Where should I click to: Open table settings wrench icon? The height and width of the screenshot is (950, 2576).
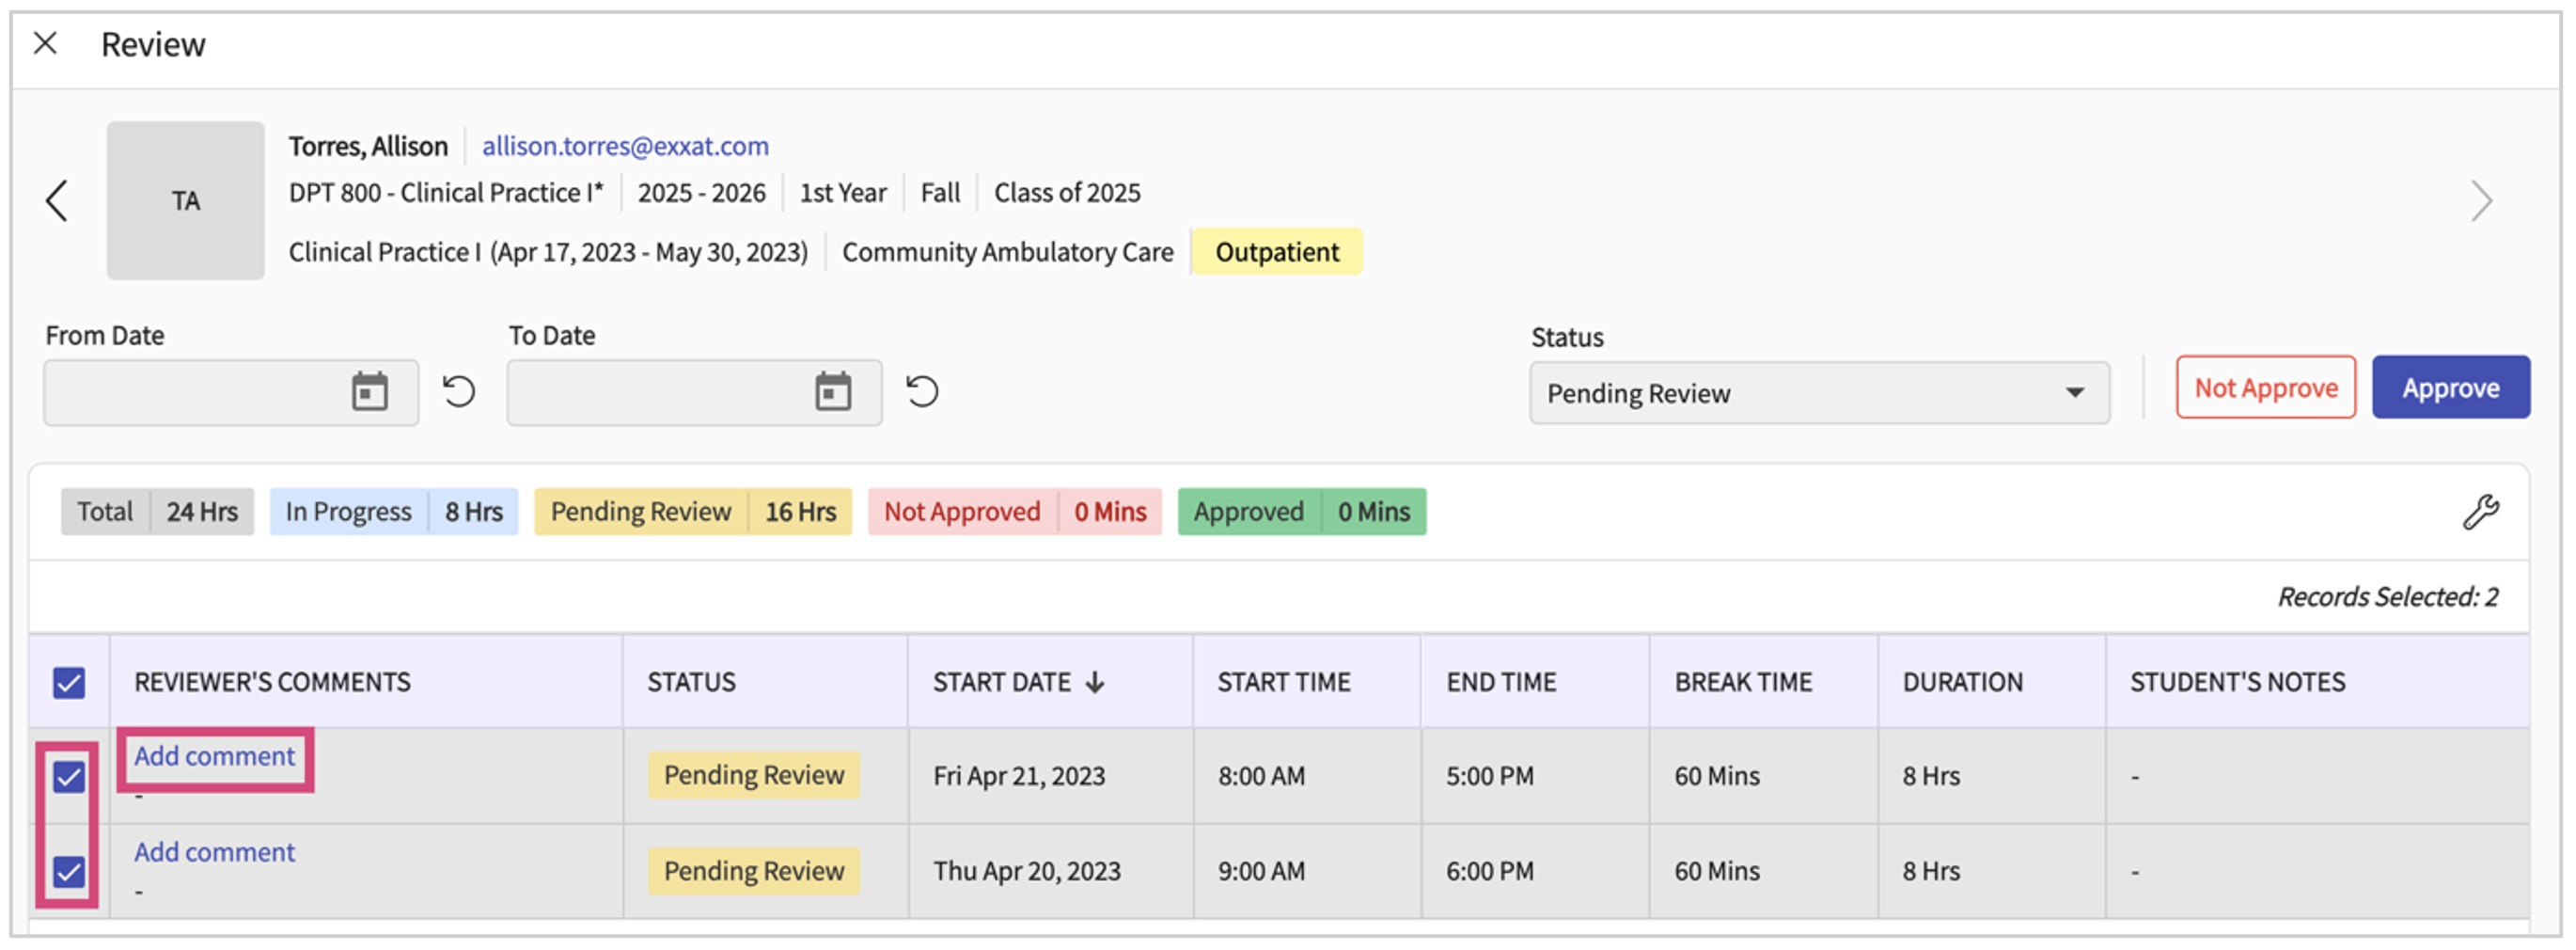coord(2479,512)
